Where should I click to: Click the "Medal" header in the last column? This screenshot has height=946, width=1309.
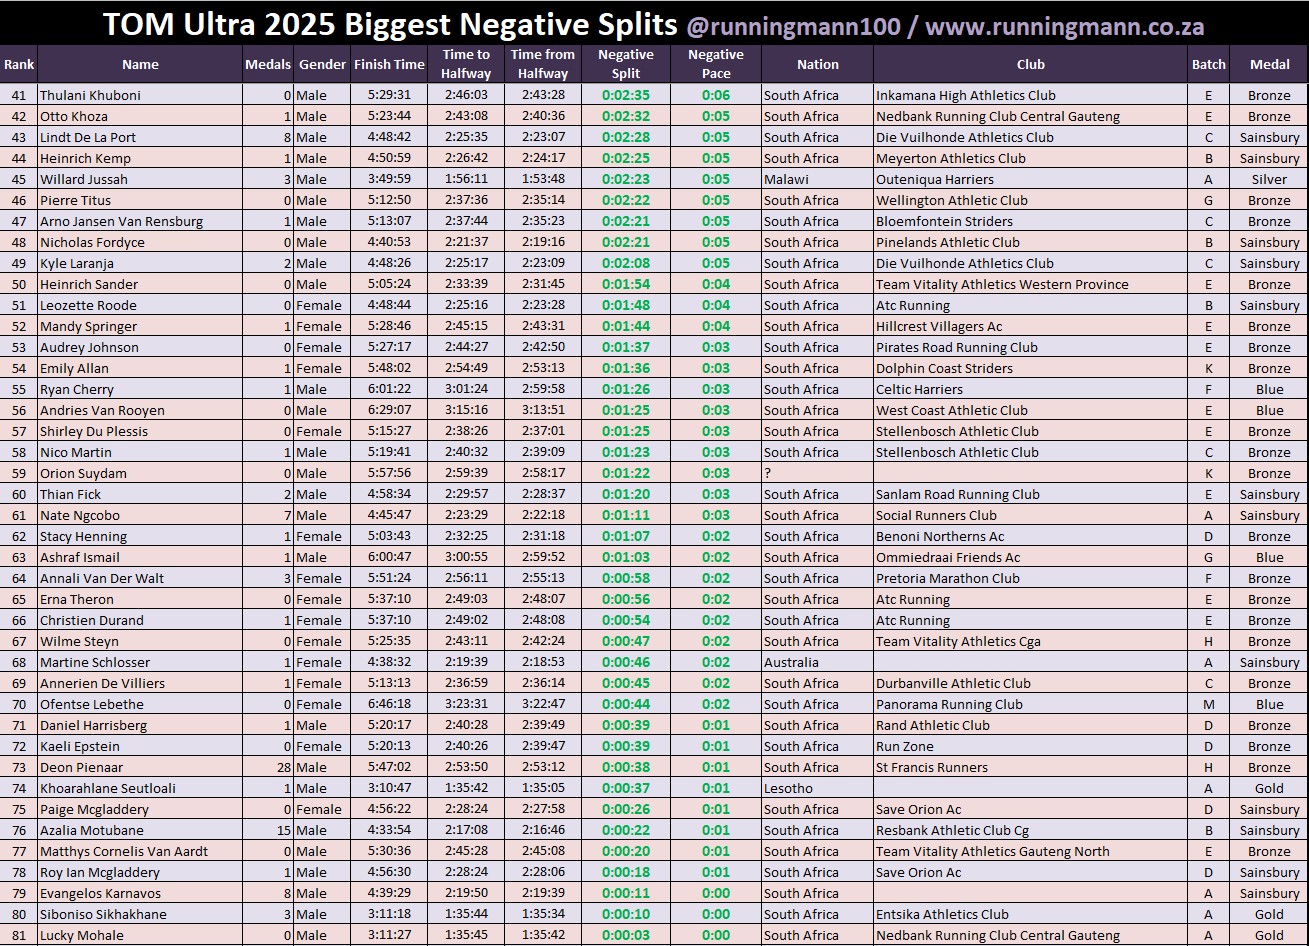1269,64
